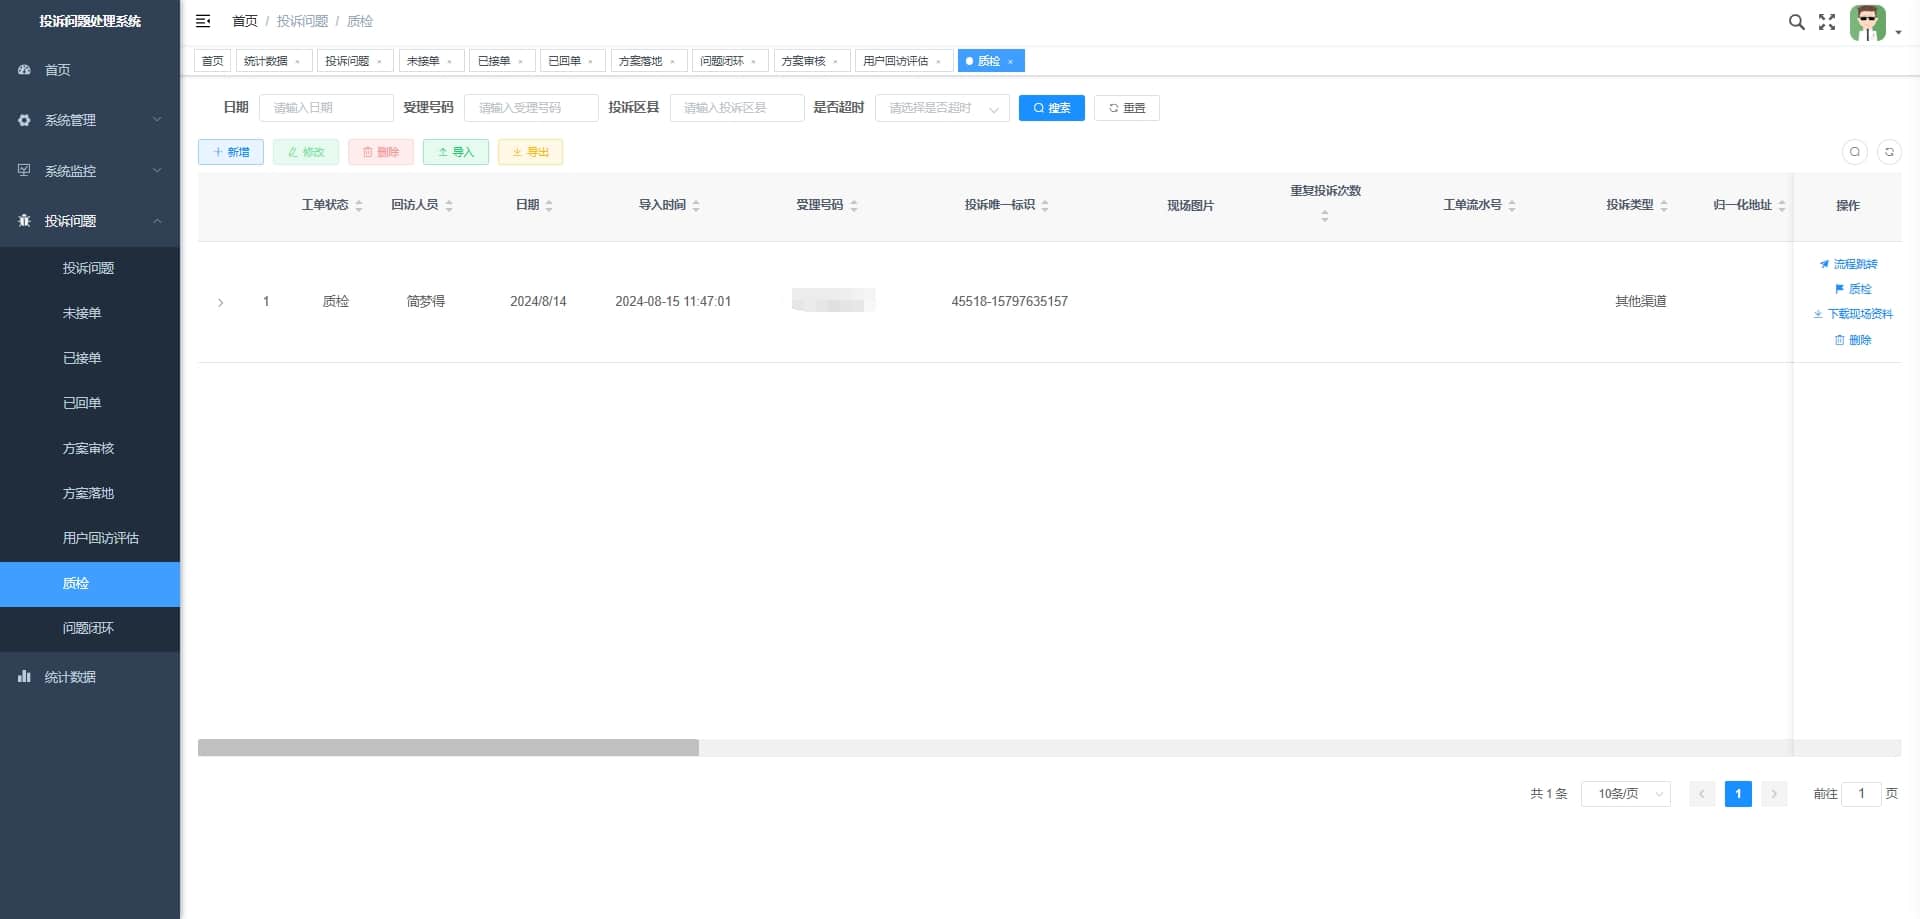
Task: Select 问题闭环 in the sidebar submenu
Action: [x=90, y=628]
